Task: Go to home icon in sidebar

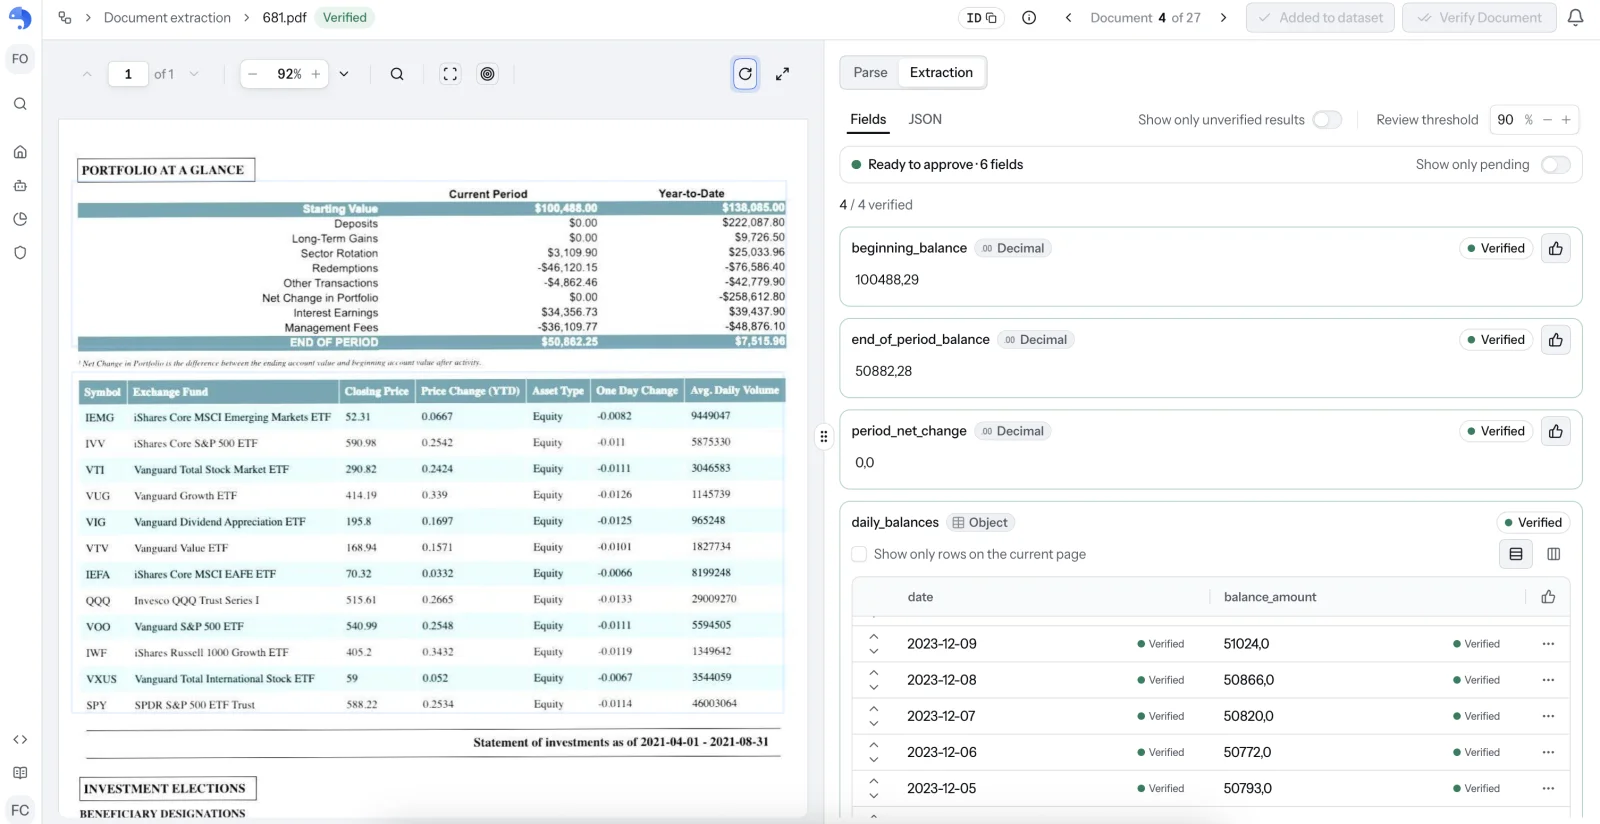Action: [20, 152]
